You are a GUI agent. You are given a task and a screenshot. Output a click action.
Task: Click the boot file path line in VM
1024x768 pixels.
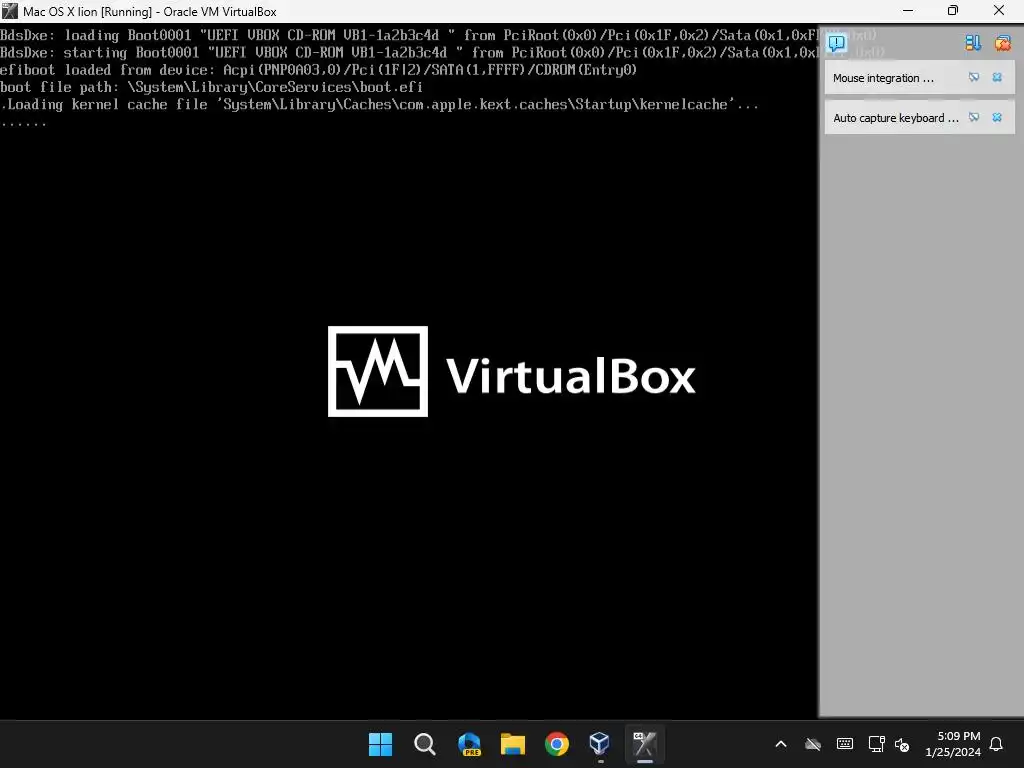pyautogui.click(x=212, y=87)
